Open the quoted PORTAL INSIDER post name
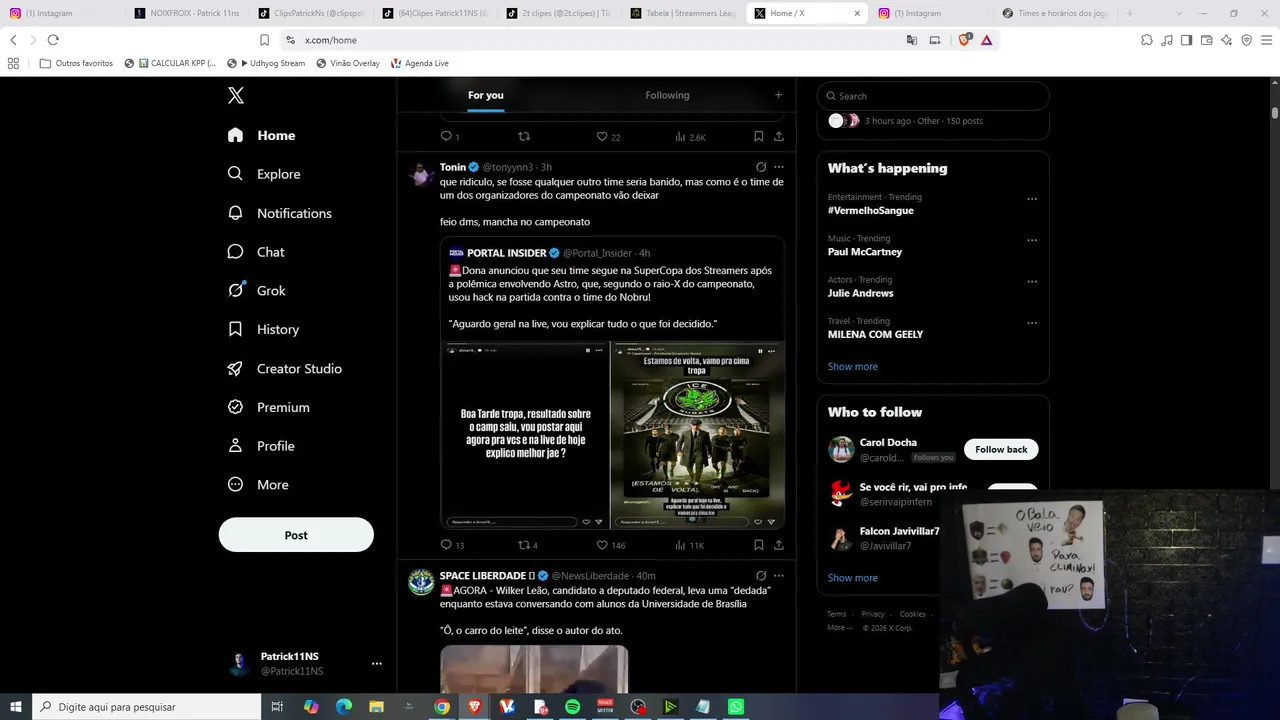 (507, 253)
